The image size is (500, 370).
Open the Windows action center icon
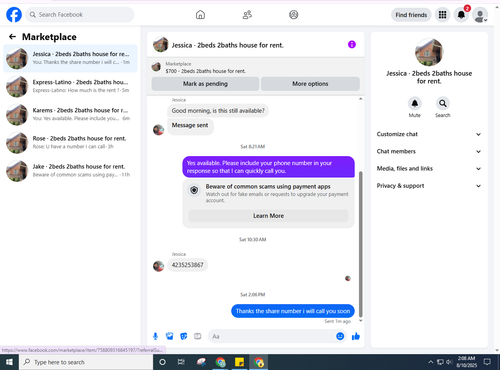click(487, 362)
